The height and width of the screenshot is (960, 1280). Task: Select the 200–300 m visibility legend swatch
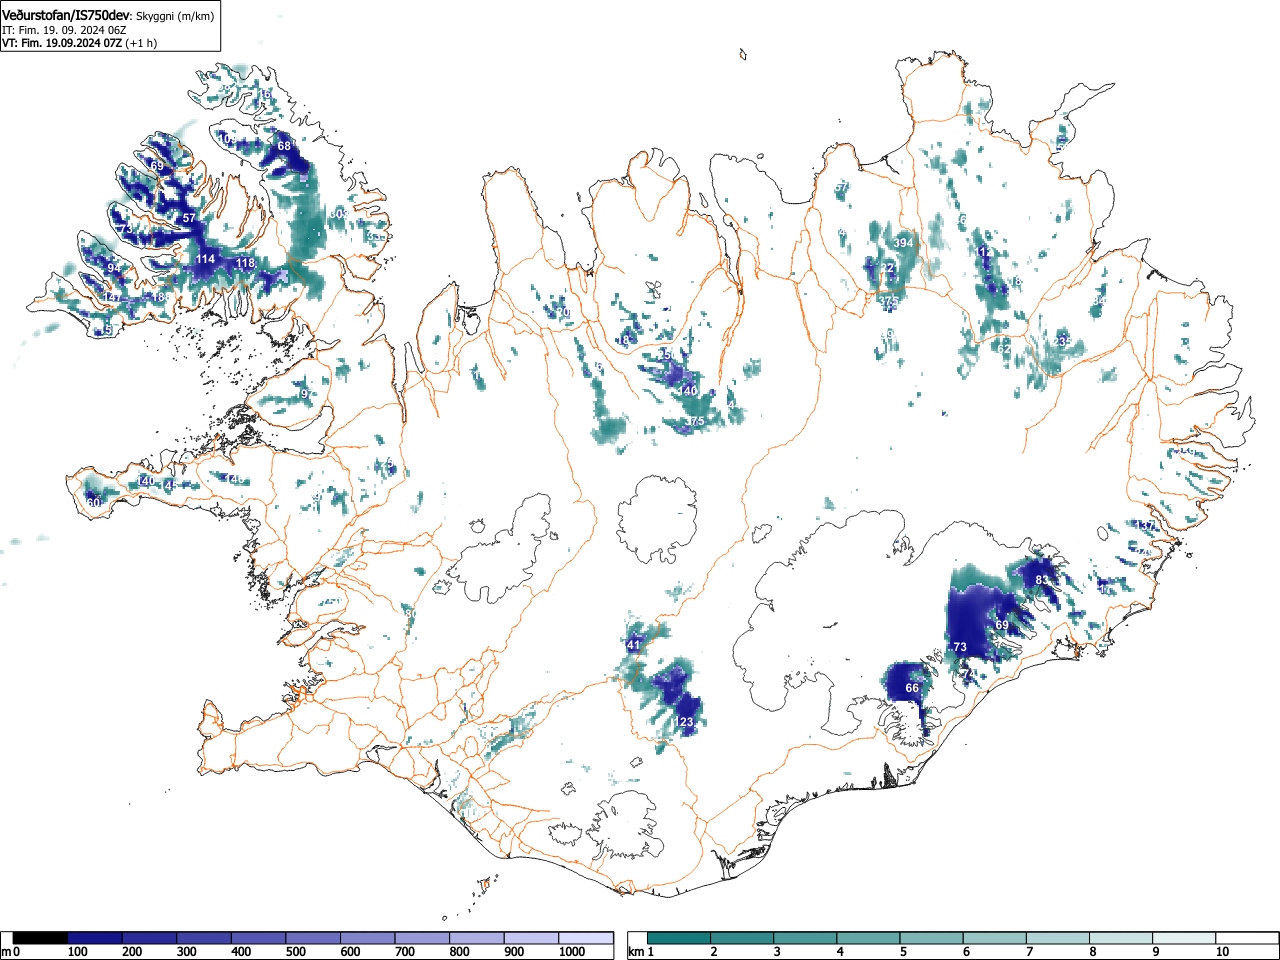pos(149,938)
